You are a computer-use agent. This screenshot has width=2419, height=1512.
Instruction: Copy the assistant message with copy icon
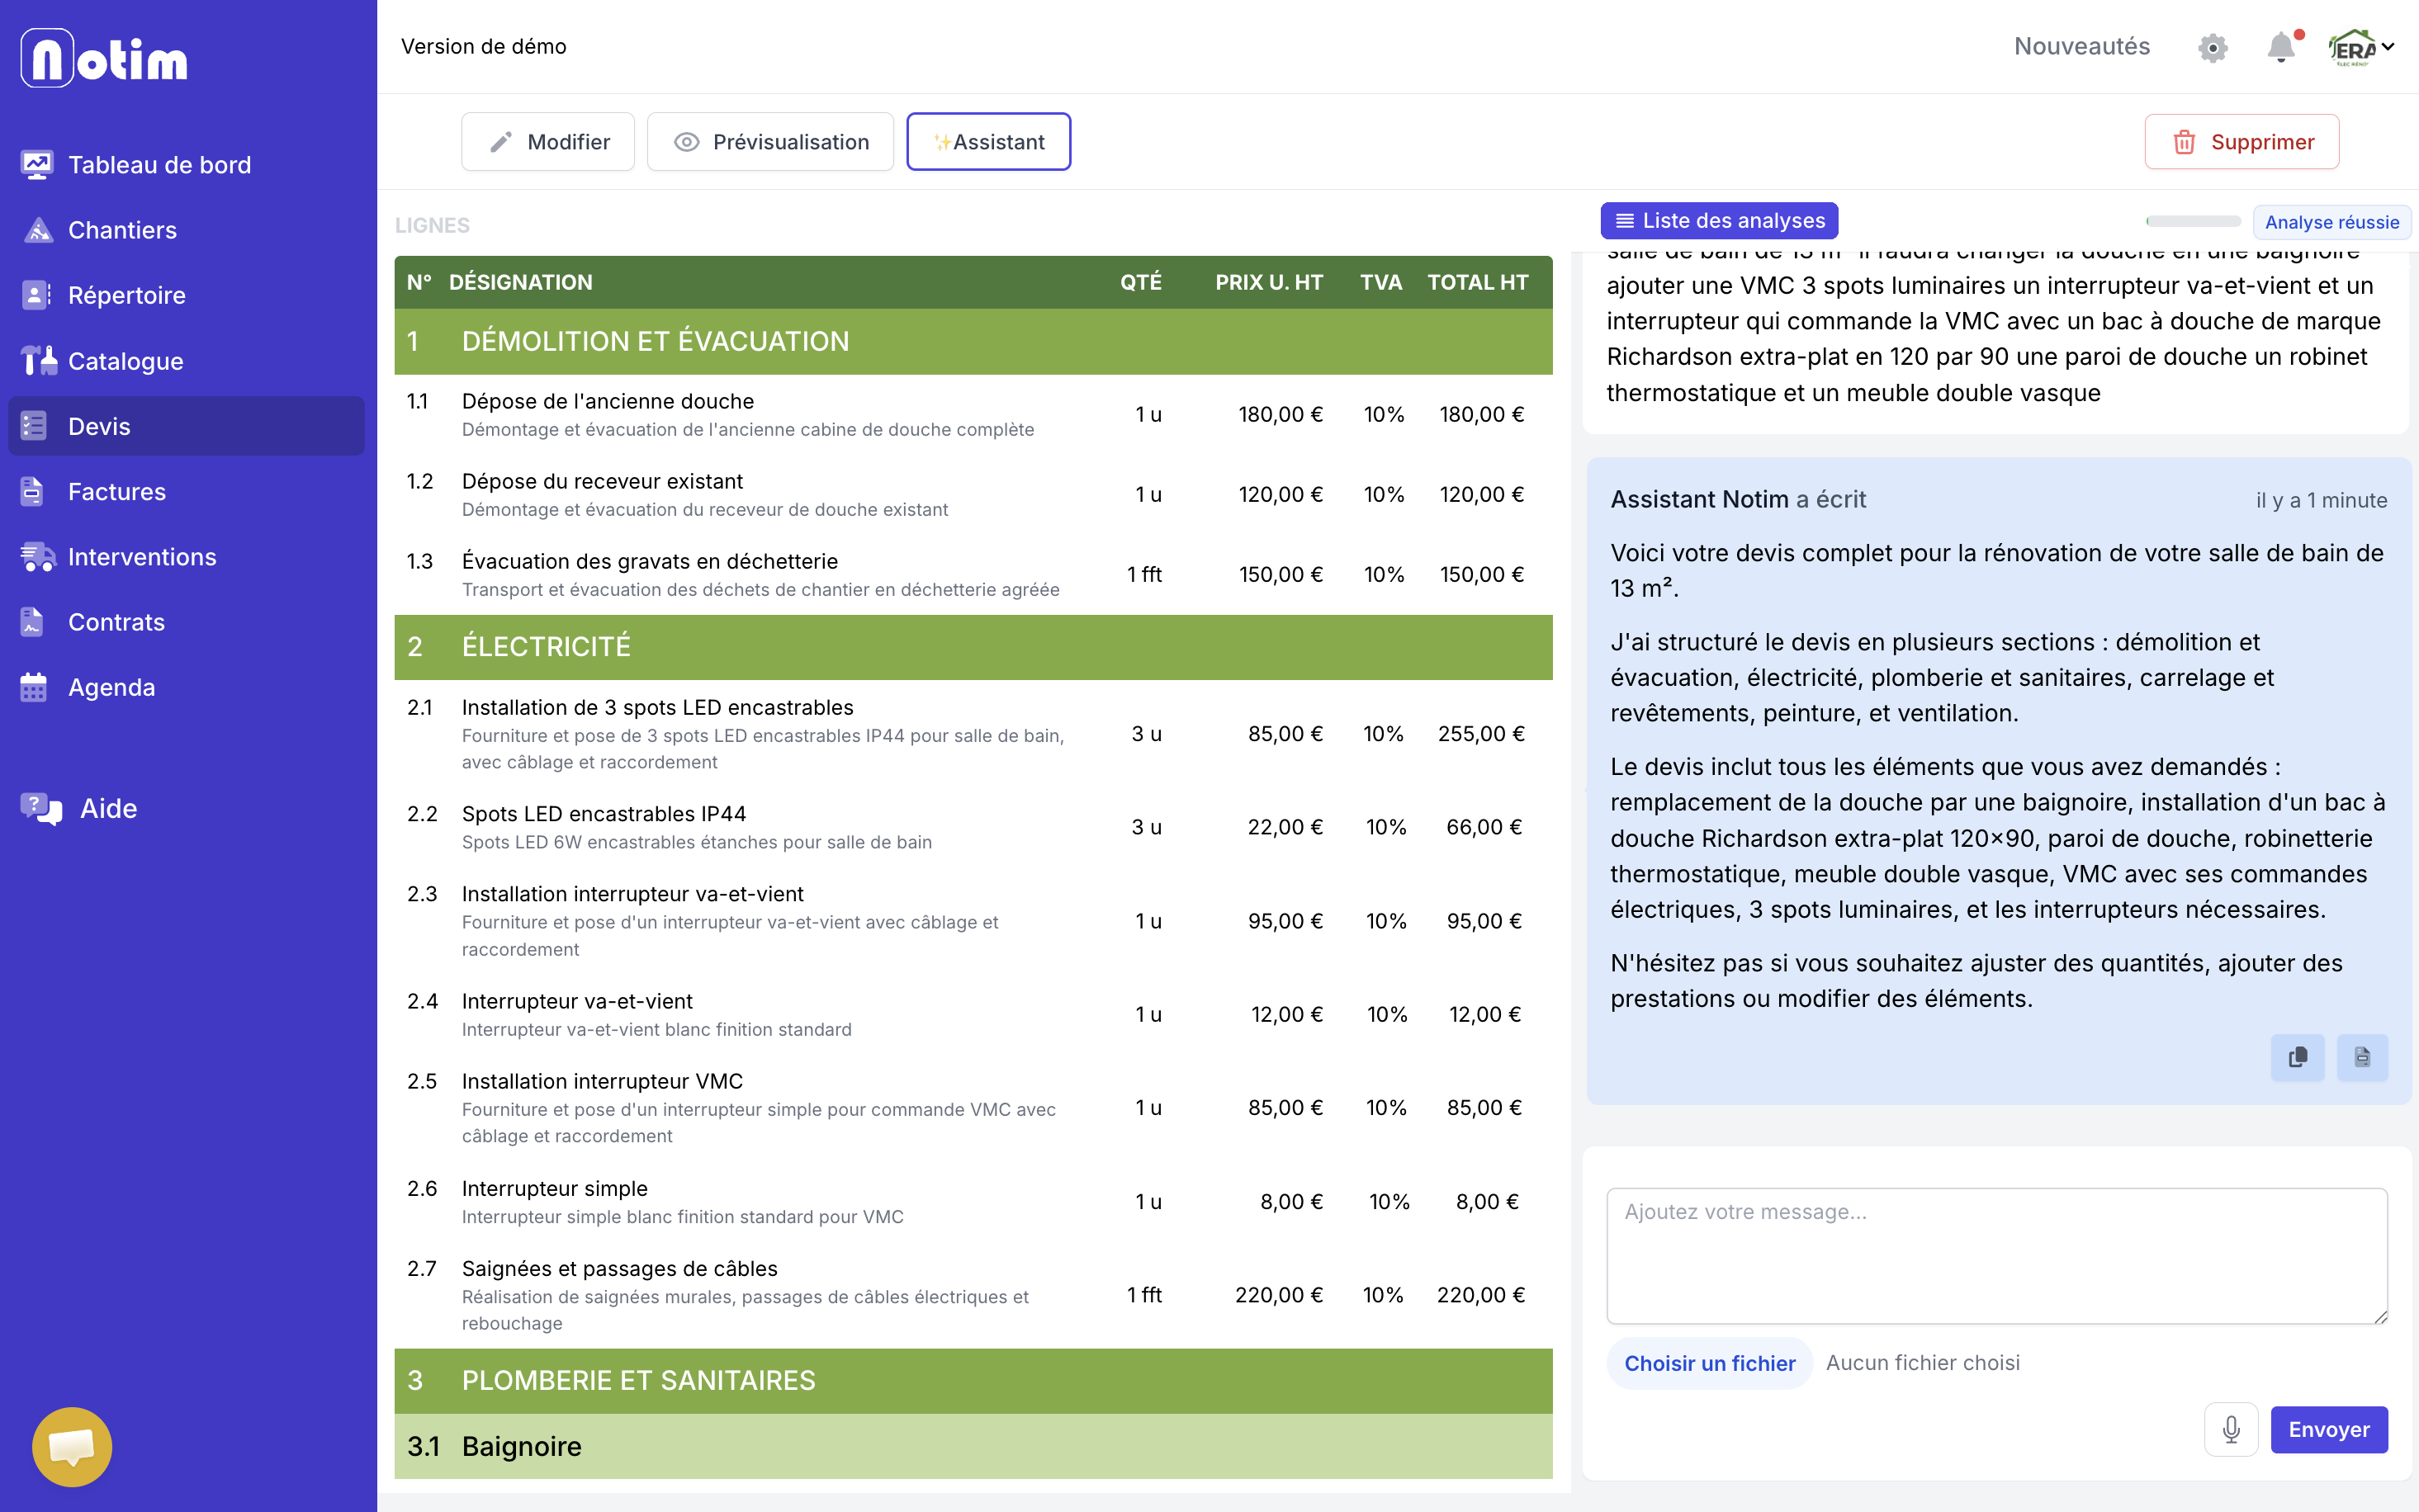click(x=2297, y=1057)
